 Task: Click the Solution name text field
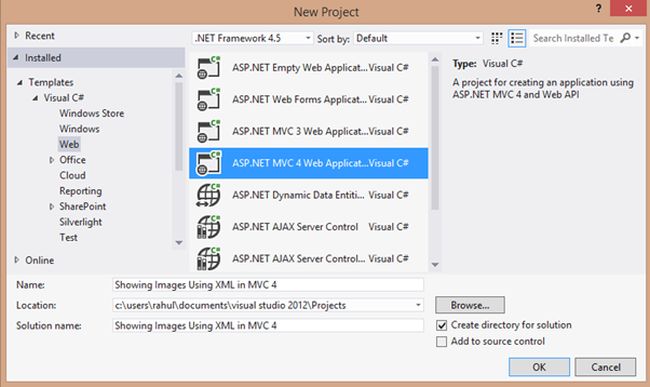268,326
